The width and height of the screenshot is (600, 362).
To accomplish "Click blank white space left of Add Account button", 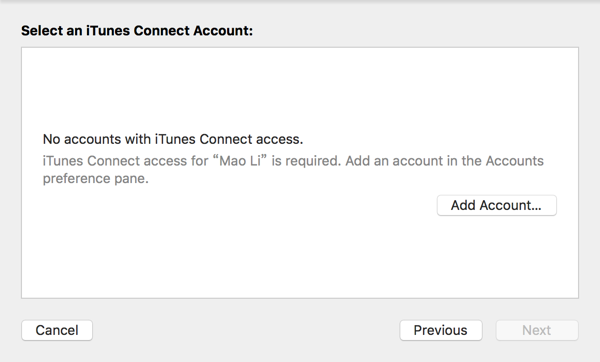I will pos(237,205).
